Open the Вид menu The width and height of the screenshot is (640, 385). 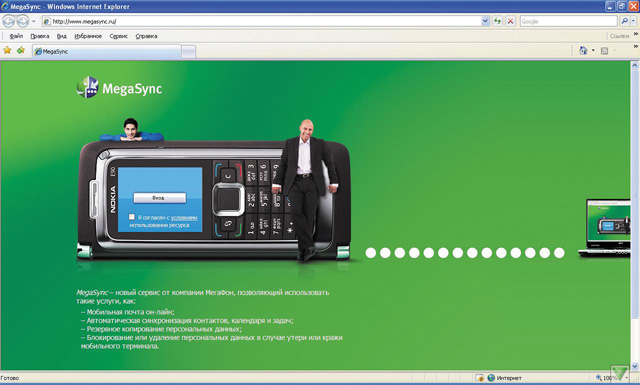62,36
